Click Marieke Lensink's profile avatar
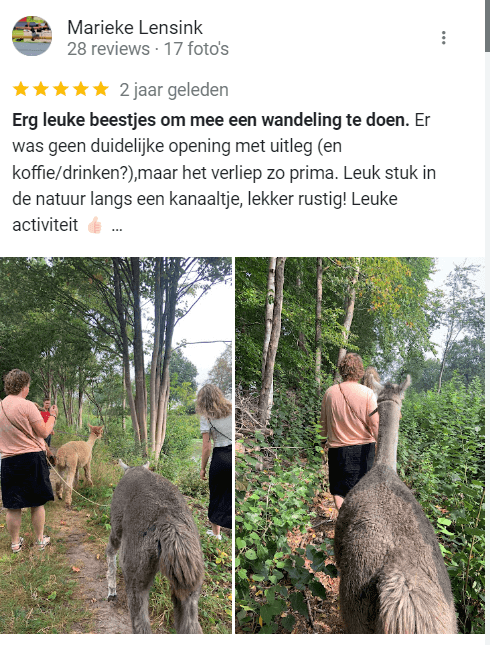 (32, 36)
